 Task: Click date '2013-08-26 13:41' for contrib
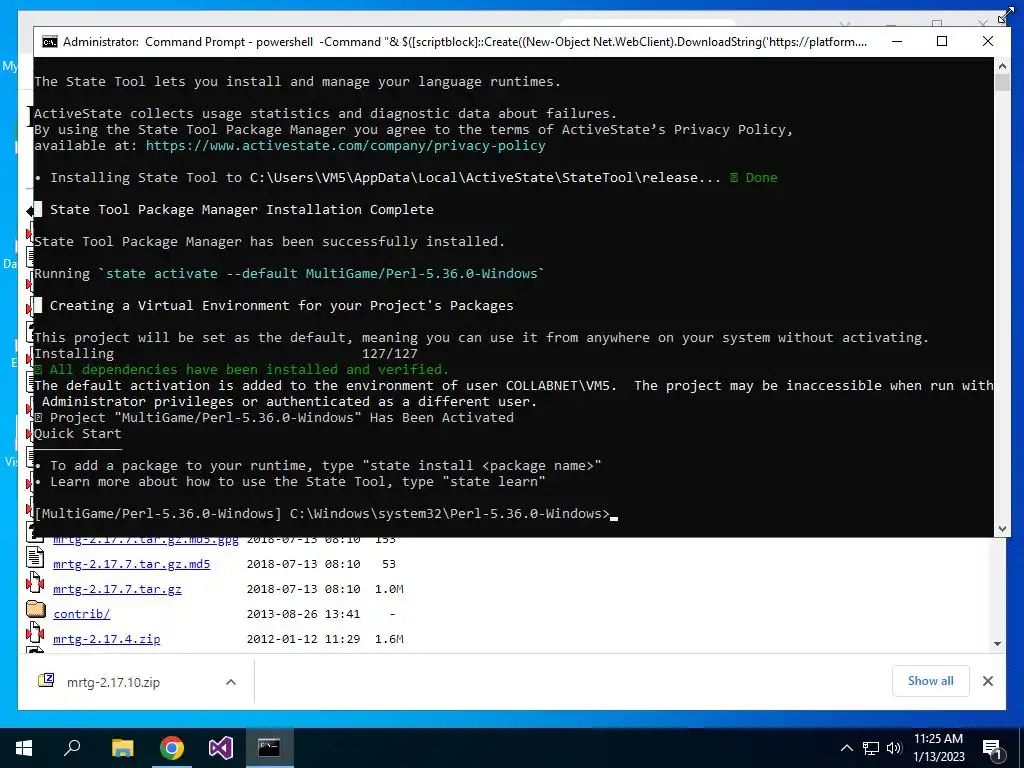point(303,614)
